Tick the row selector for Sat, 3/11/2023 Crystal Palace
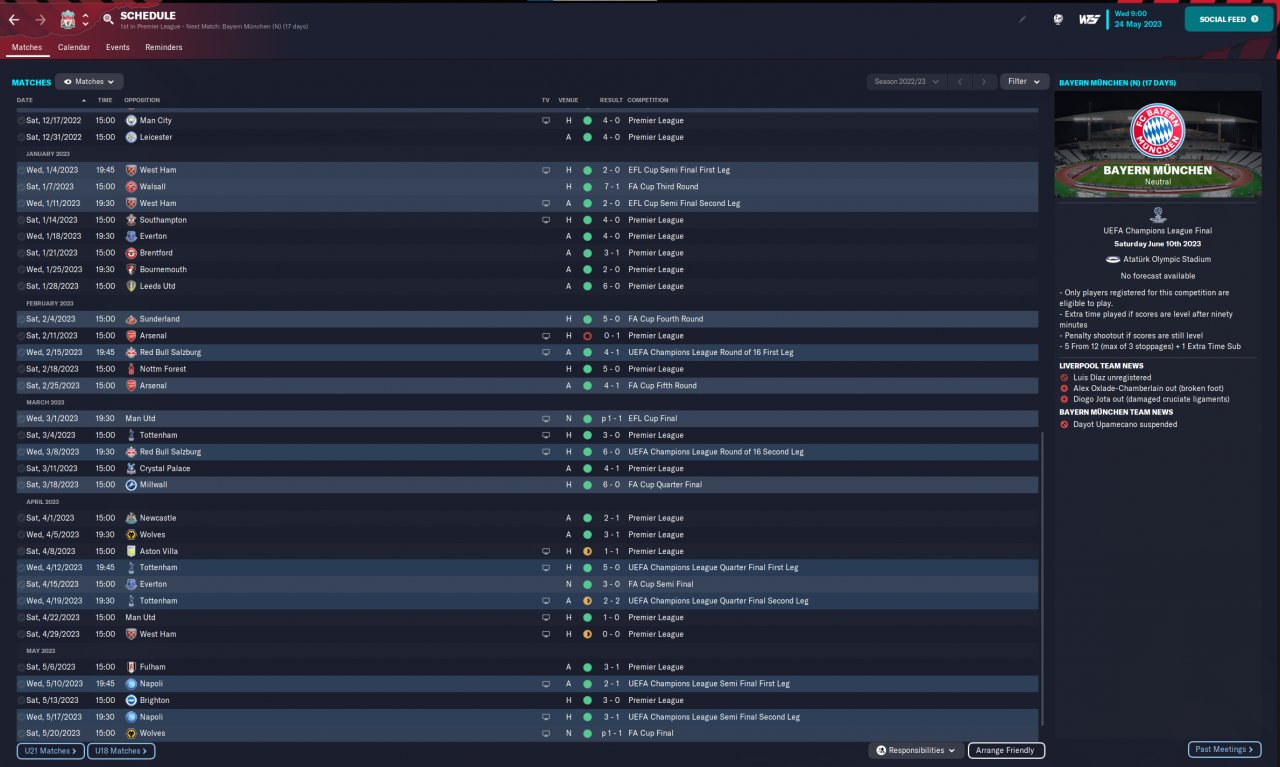This screenshot has width=1280, height=767. tap(21, 469)
